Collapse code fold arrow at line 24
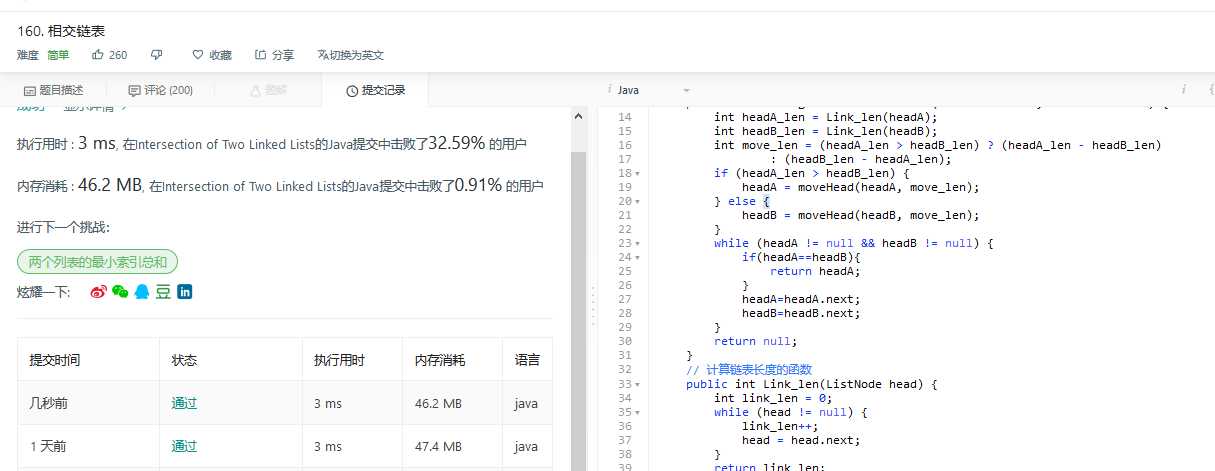This screenshot has width=1215, height=471. coord(638,257)
